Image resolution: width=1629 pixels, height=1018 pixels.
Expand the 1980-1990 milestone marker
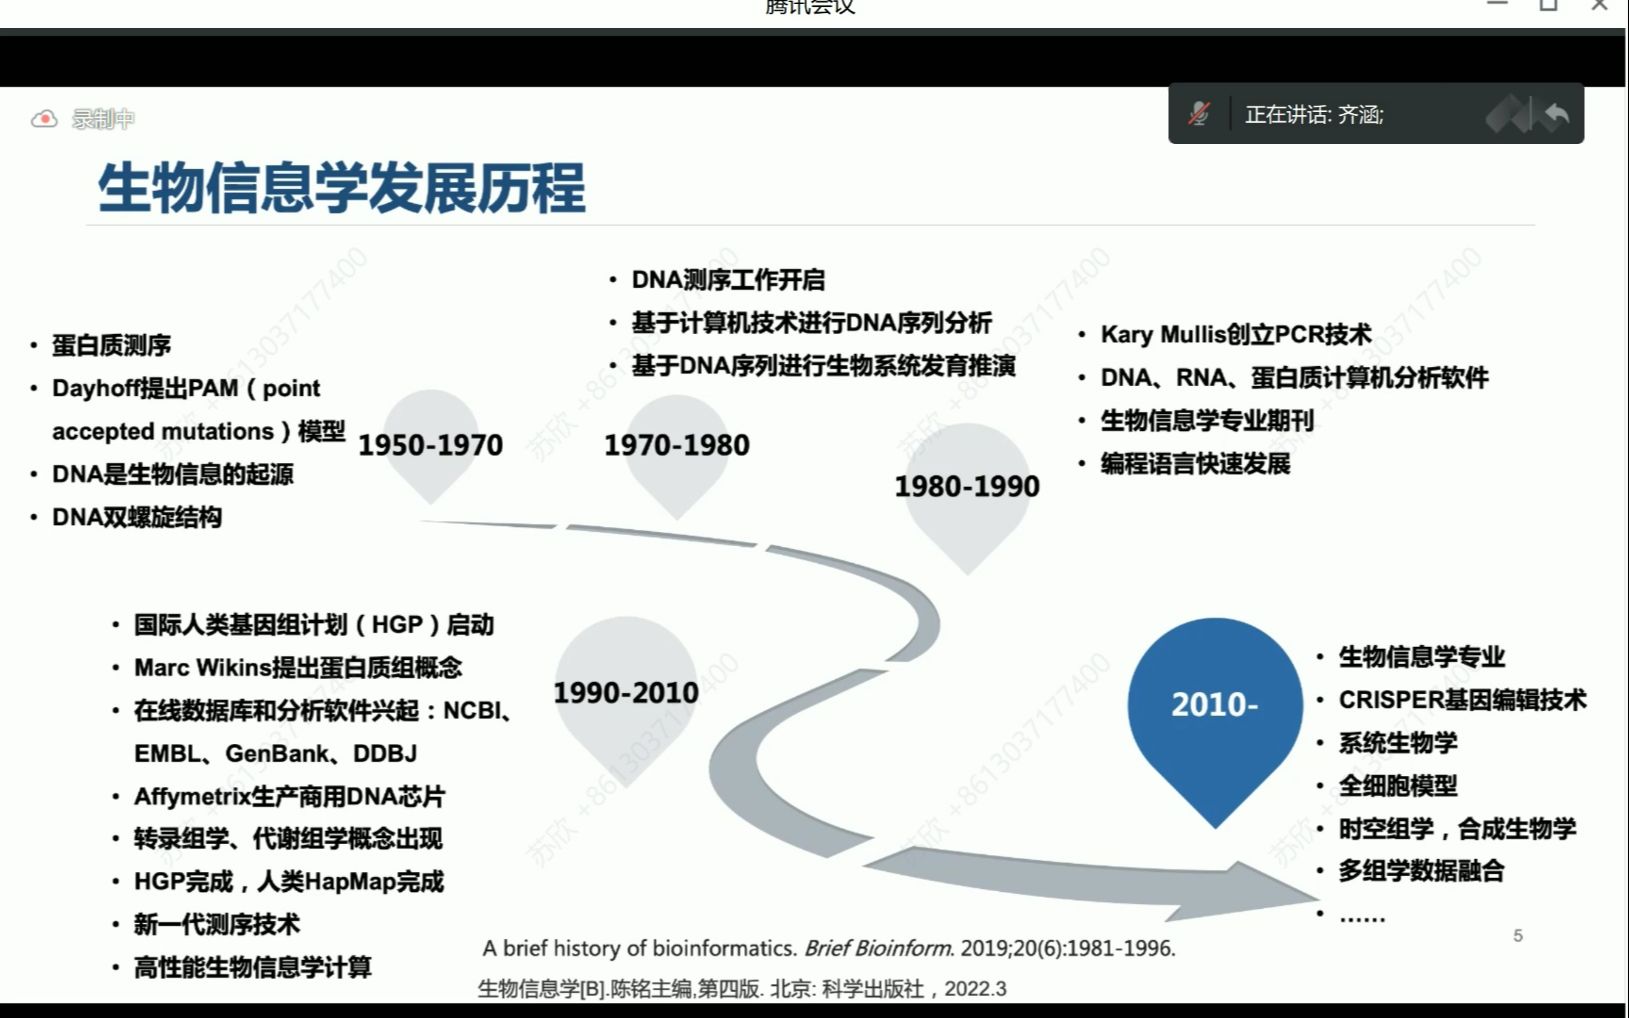pos(966,487)
